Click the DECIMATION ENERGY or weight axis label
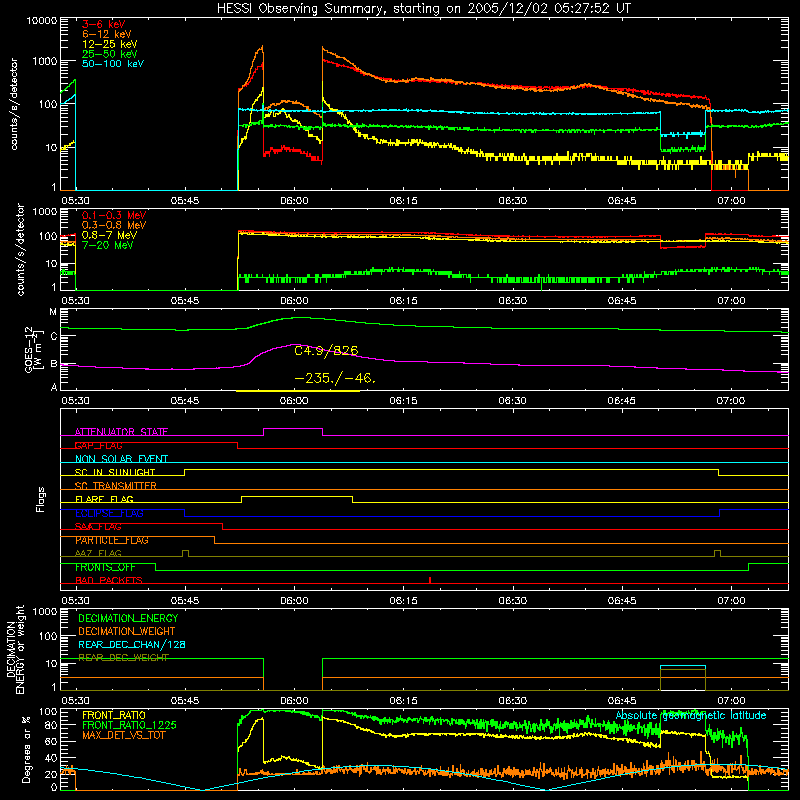The width and height of the screenshot is (800, 800). click(x=15, y=649)
